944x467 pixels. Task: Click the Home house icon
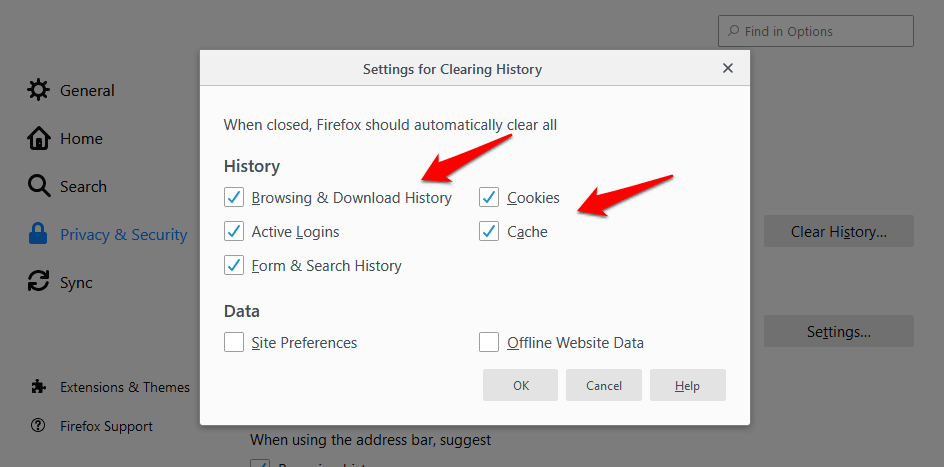click(39, 138)
